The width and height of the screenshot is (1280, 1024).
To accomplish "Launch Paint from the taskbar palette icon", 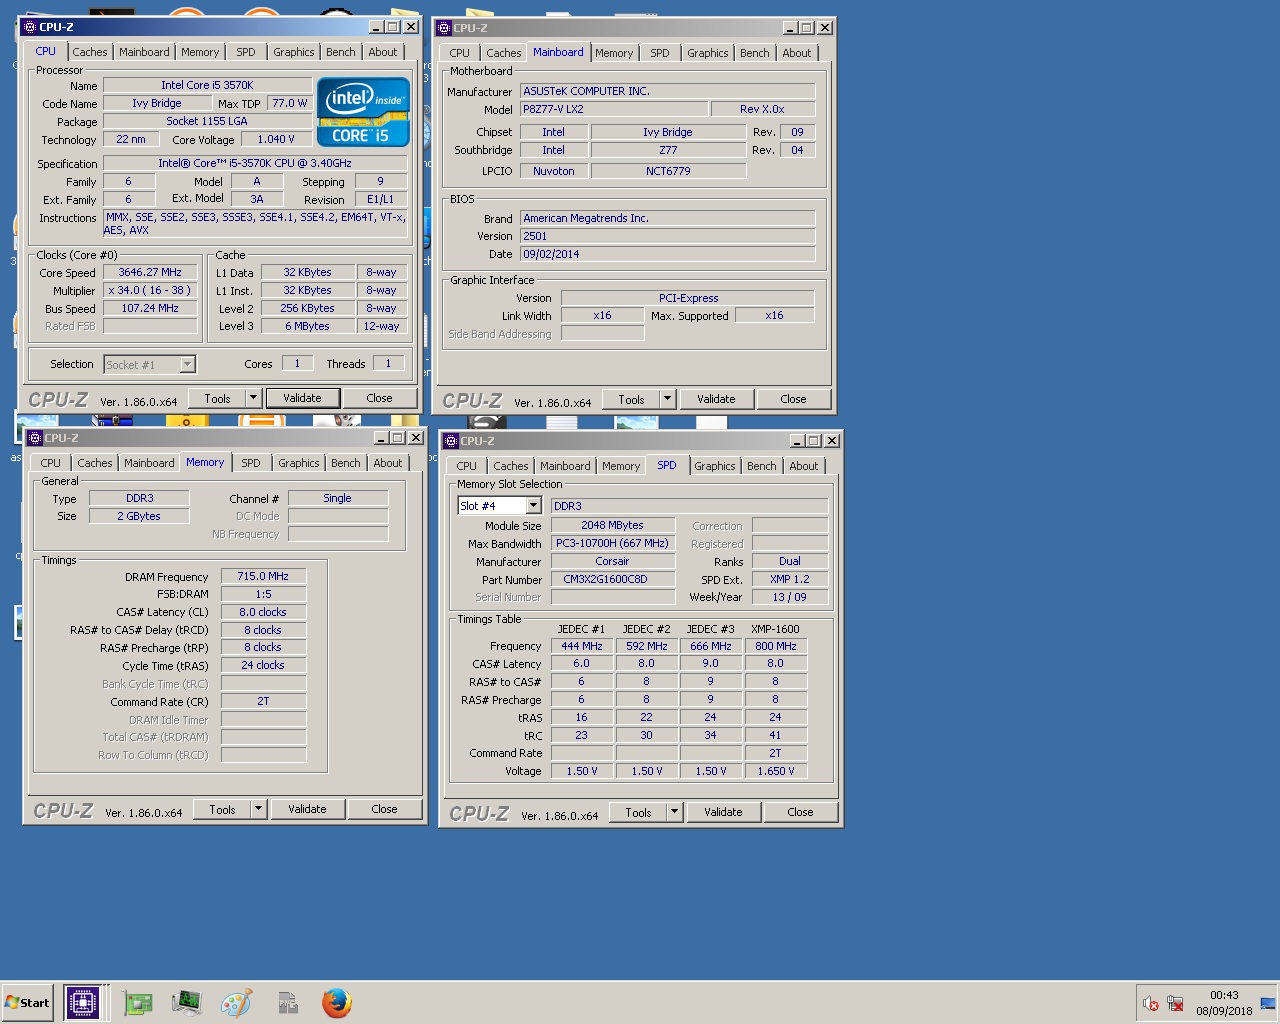I will coord(237,1002).
